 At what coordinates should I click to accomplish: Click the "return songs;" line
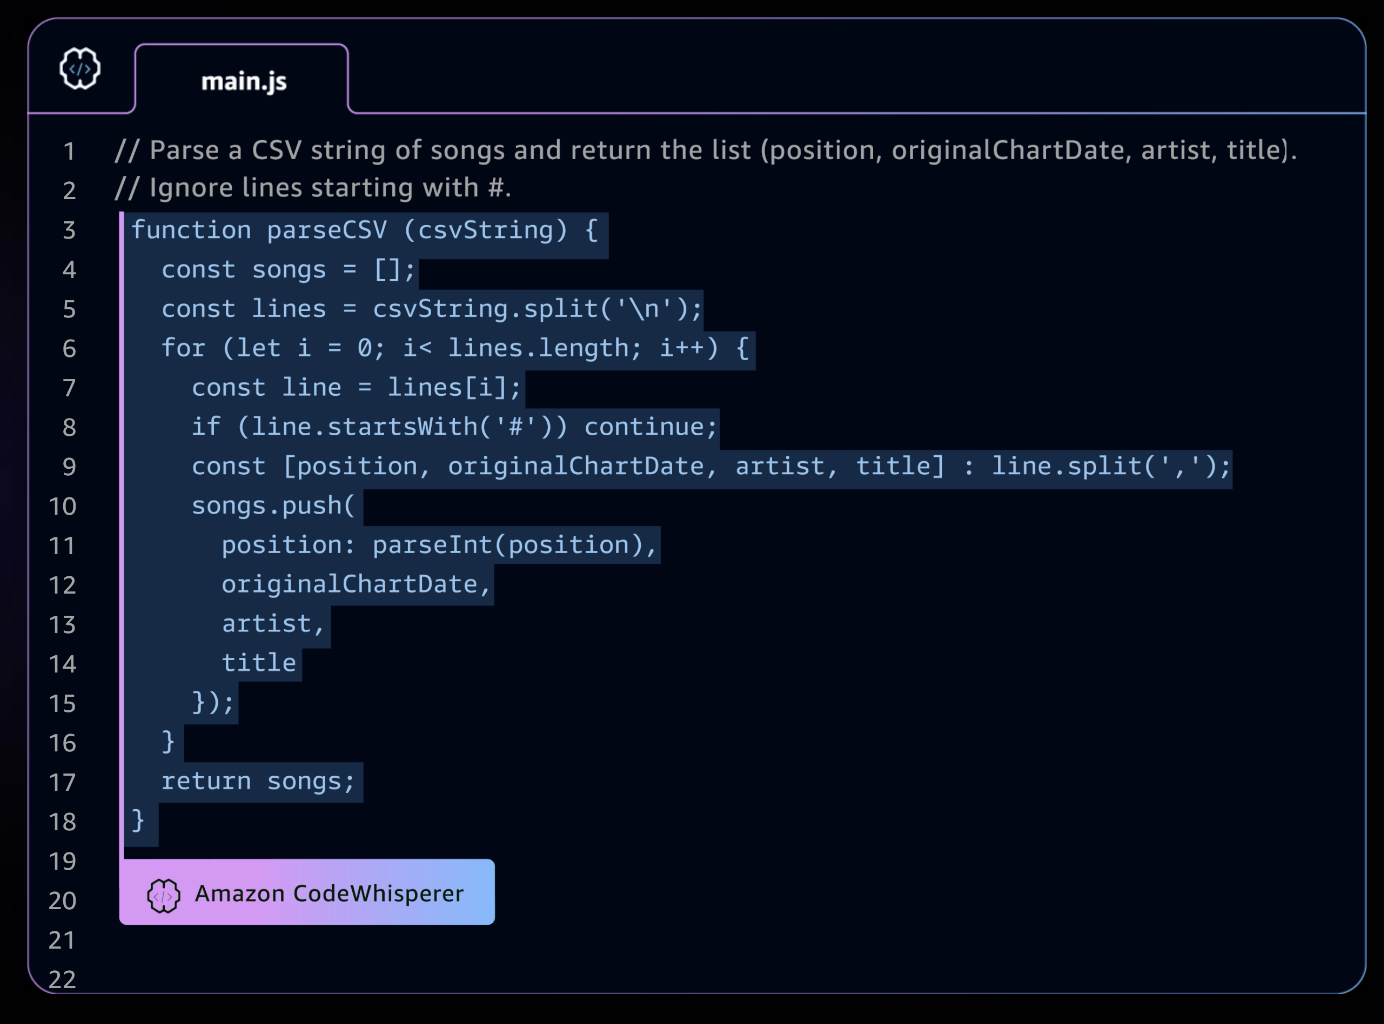pos(258,781)
